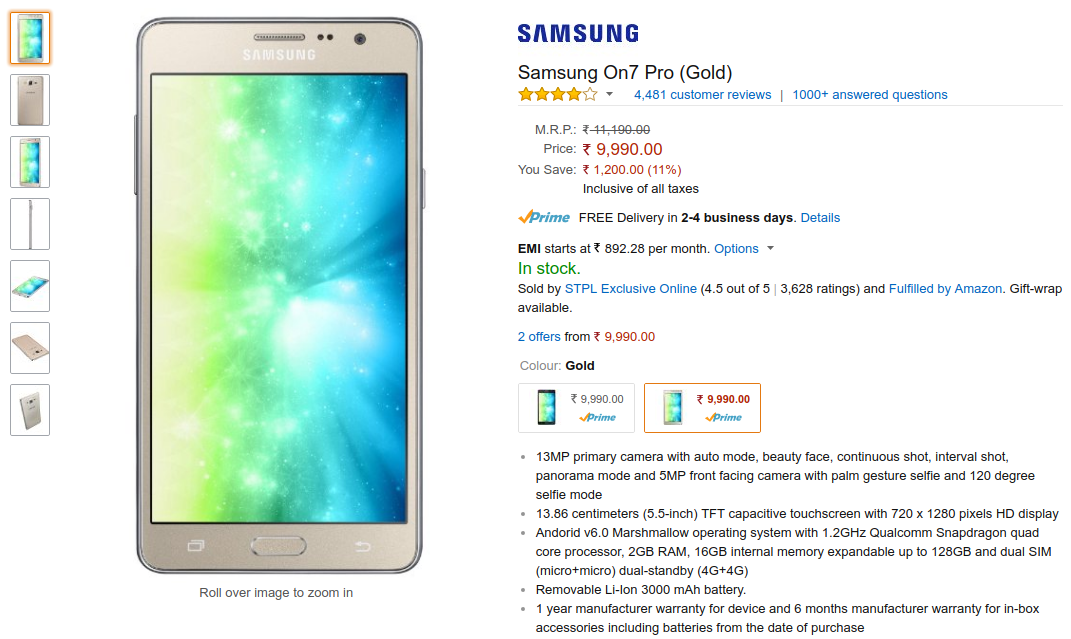Image resolution: width=1071 pixels, height=639 pixels.
Task: Open EMI Options link
Action: (736, 248)
